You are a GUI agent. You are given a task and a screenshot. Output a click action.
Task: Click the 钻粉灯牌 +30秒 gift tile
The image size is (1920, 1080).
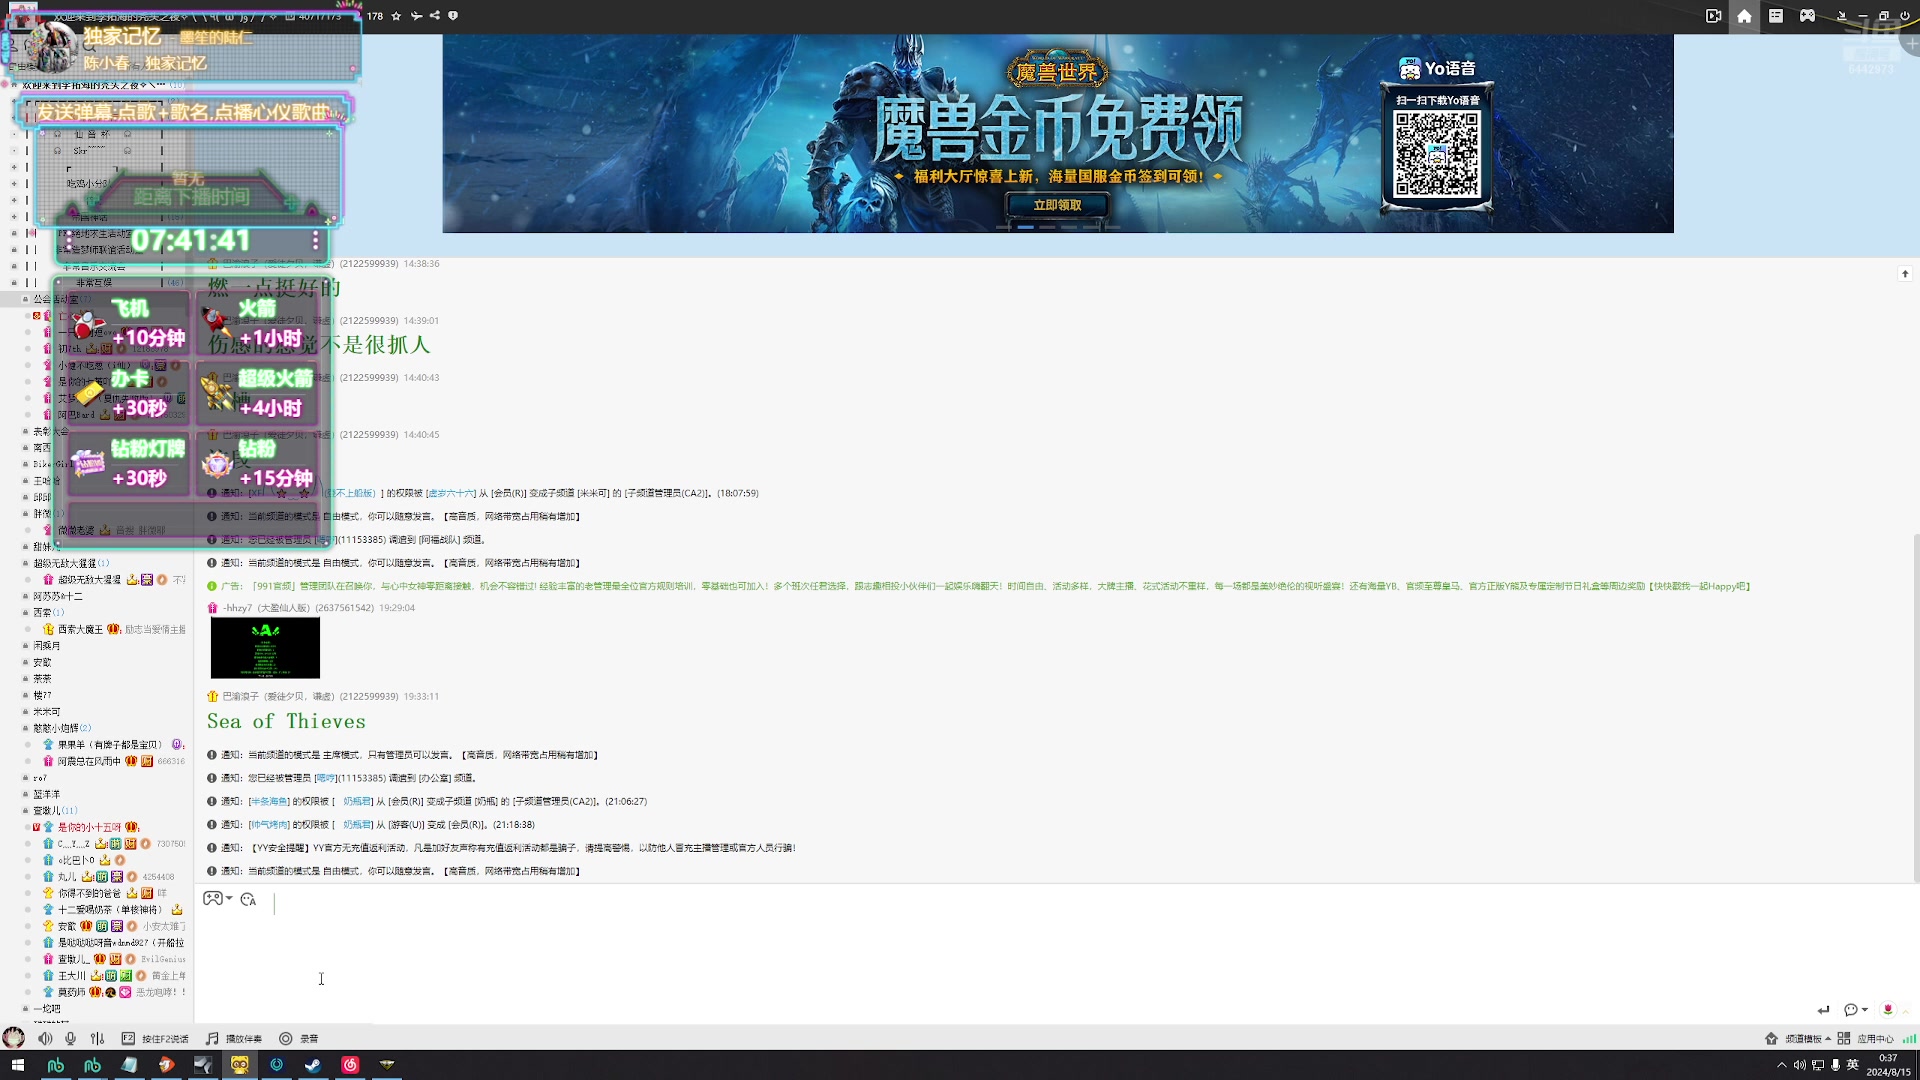coord(128,463)
